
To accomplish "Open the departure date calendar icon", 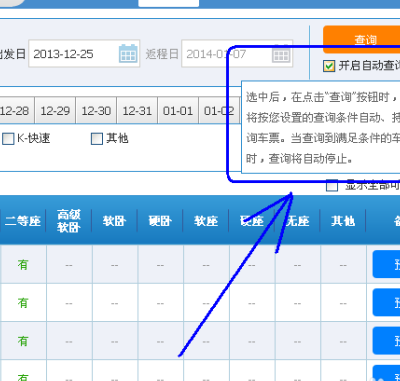I will click(x=128, y=53).
